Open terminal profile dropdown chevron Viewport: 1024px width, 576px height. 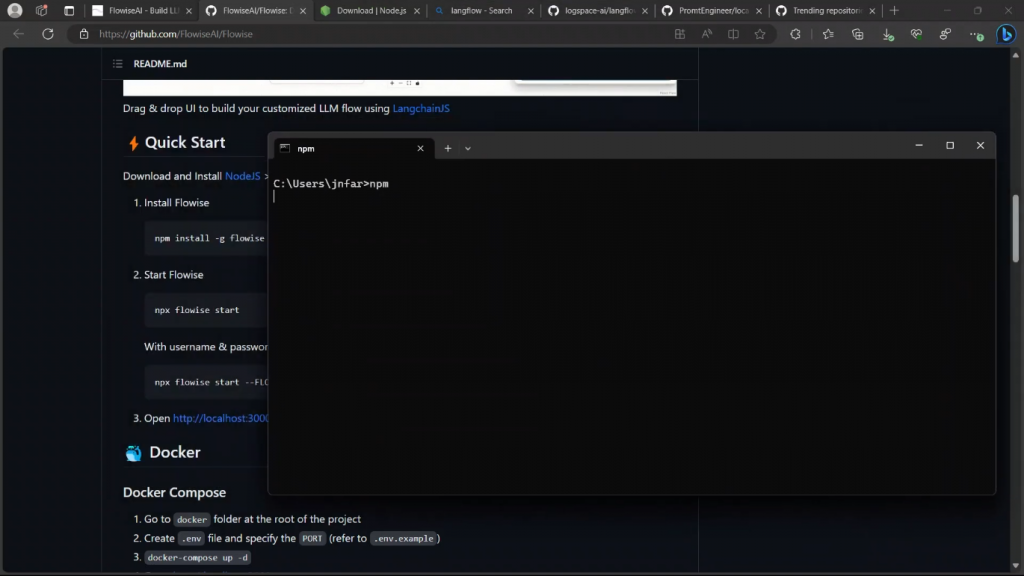tap(468, 148)
